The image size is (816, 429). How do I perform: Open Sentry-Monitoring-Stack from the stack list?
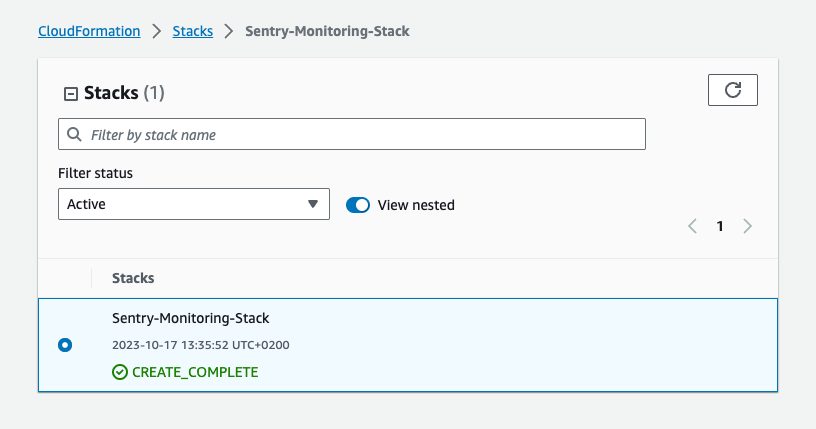tap(190, 318)
